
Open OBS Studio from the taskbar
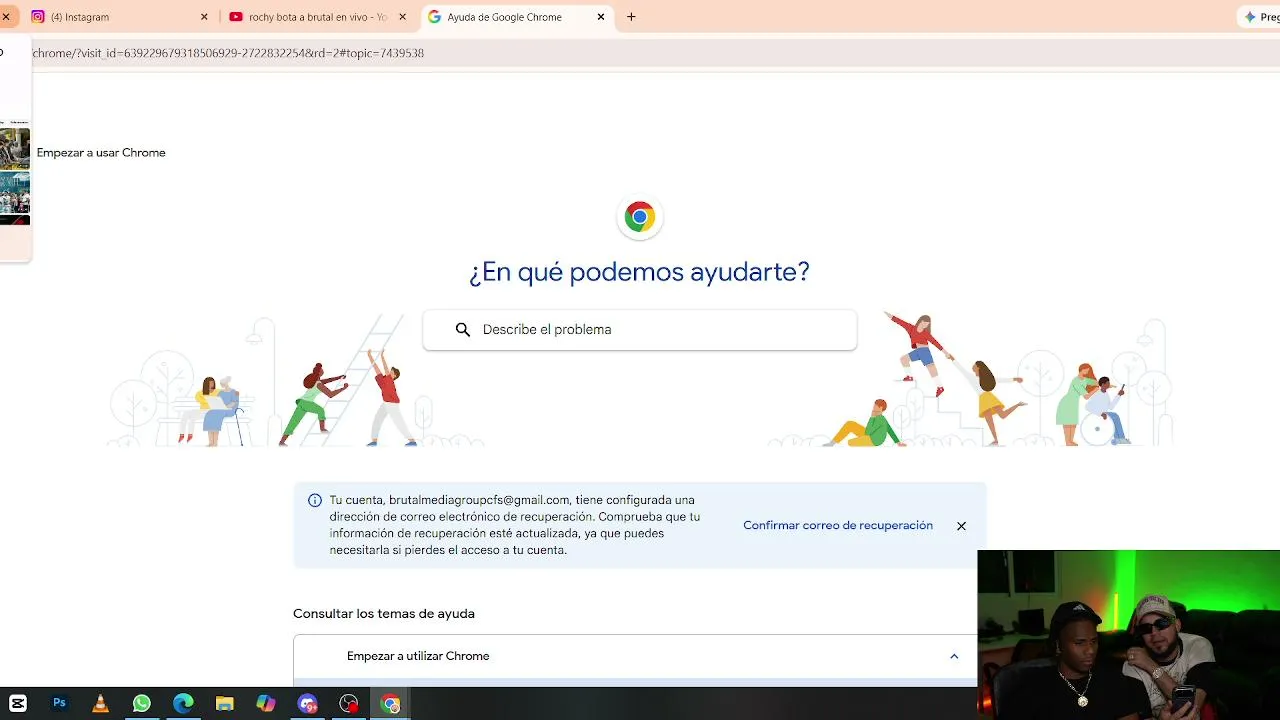tap(348, 704)
